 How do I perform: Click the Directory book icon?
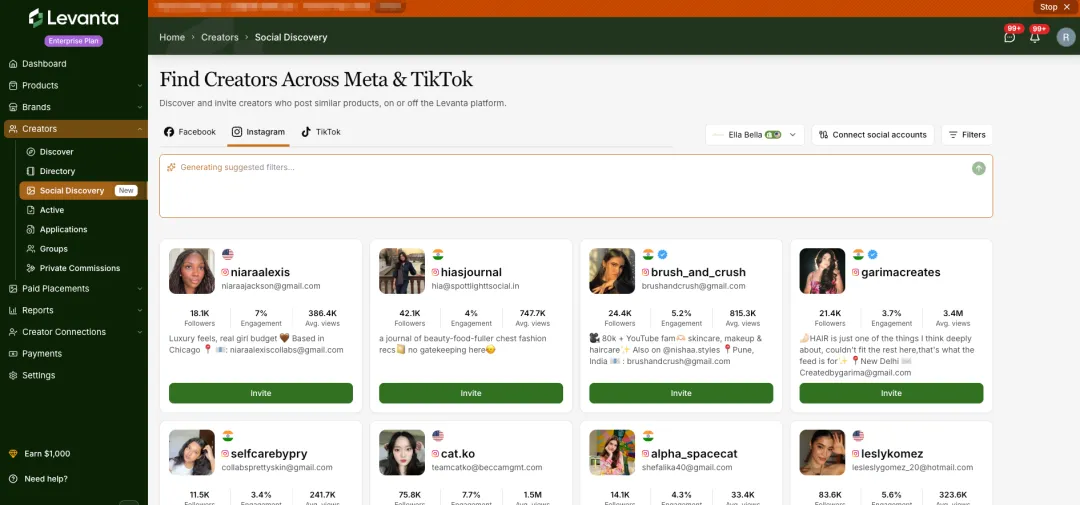point(30,171)
